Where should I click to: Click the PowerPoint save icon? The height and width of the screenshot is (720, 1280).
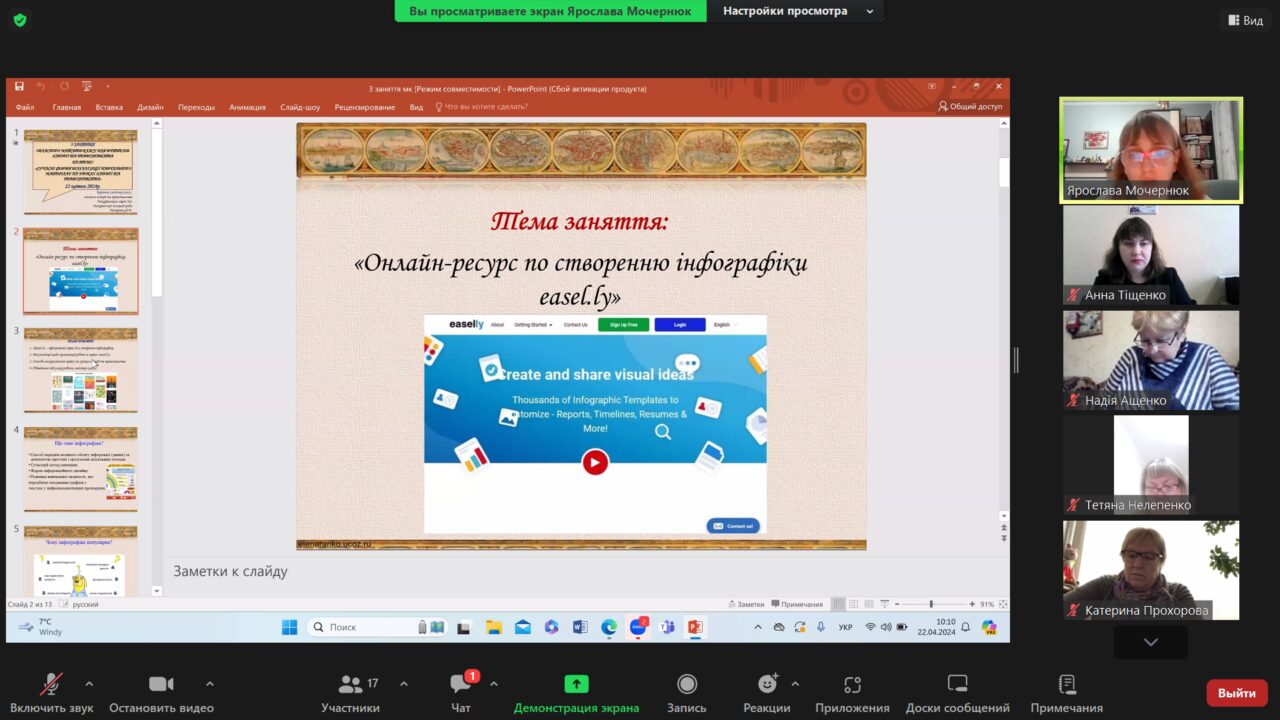tap(19, 87)
